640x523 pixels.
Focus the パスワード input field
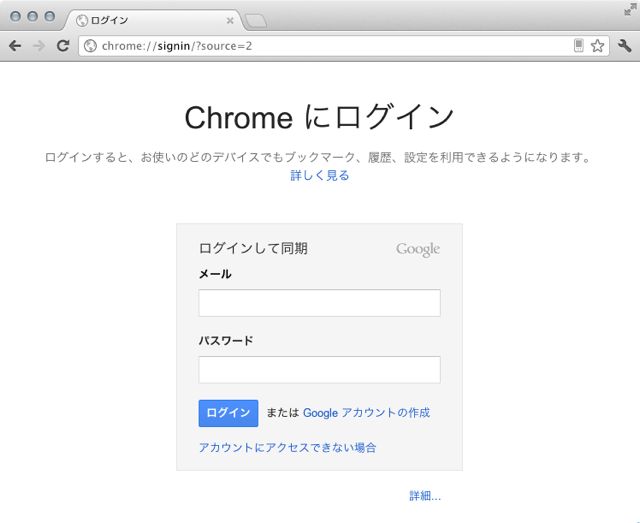pos(320,370)
